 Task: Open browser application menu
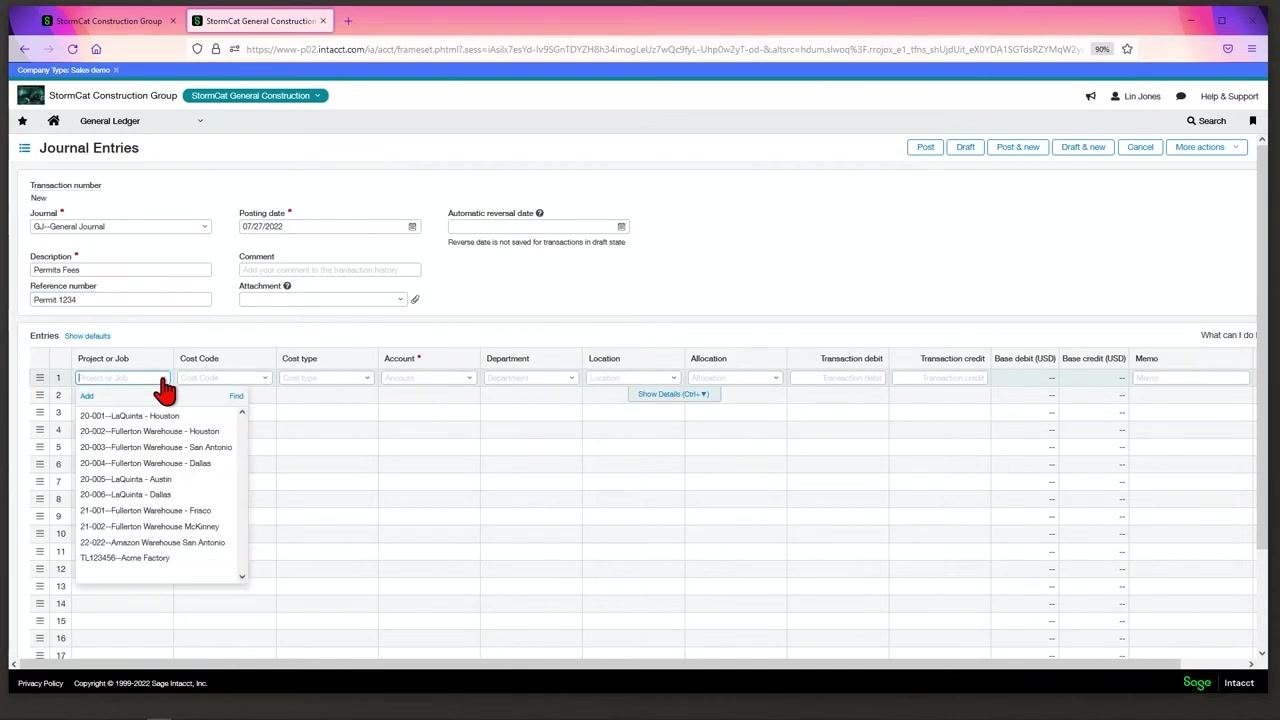pyautogui.click(x=1252, y=49)
